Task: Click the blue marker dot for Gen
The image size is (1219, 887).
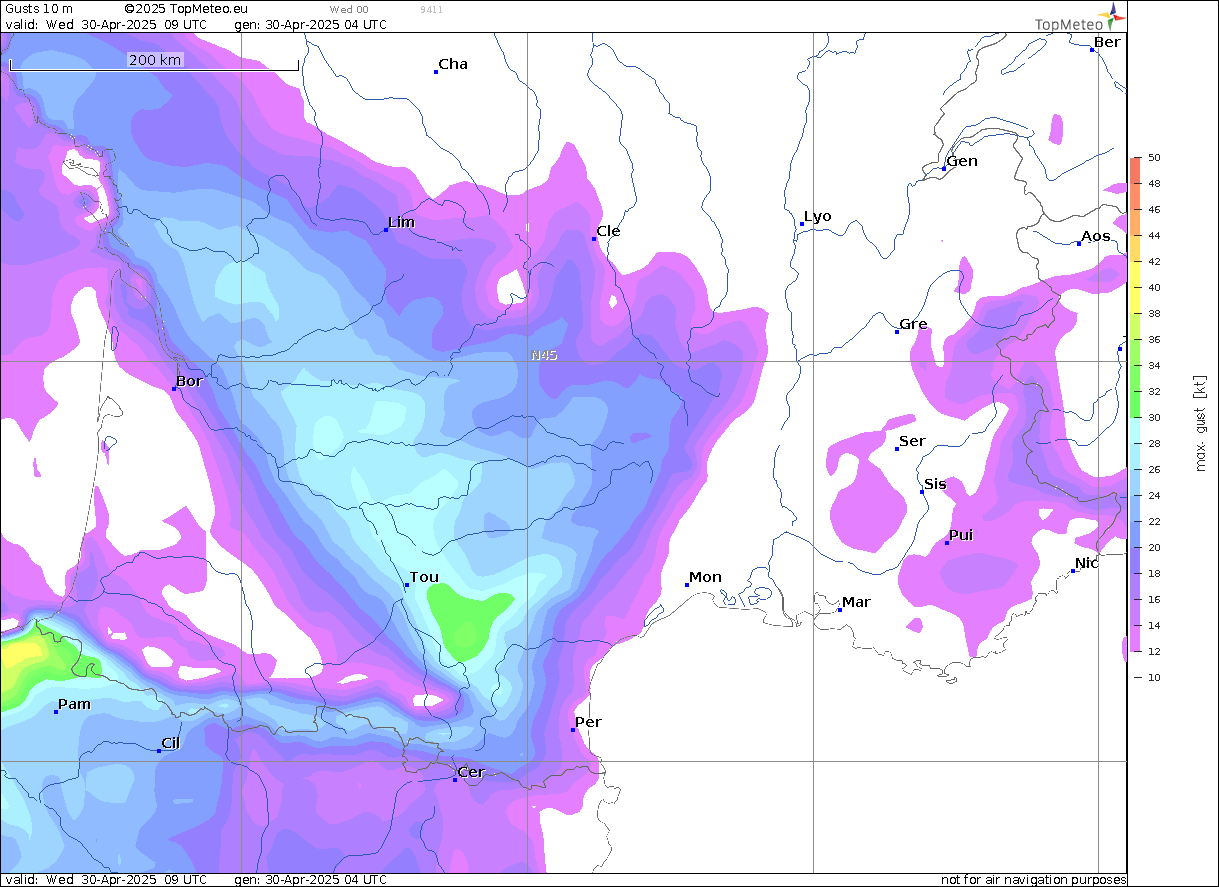Action: (x=944, y=169)
